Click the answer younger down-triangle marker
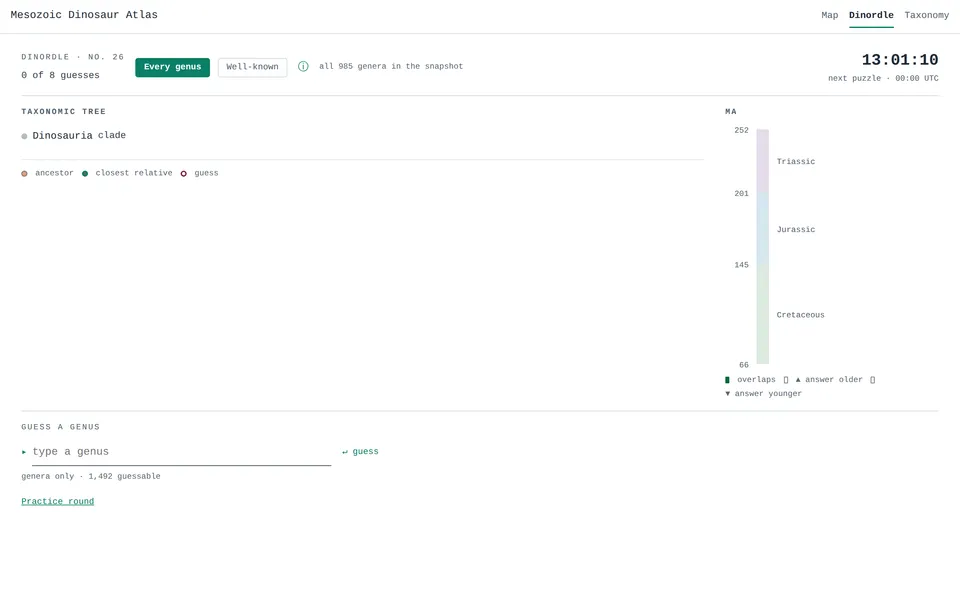The height and width of the screenshot is (600, 960). tap(727, 394)
